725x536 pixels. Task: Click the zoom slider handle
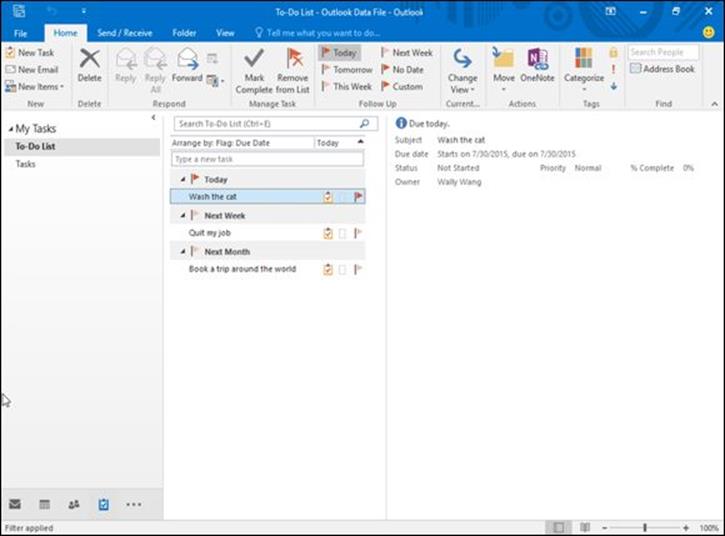click(645, 527)
